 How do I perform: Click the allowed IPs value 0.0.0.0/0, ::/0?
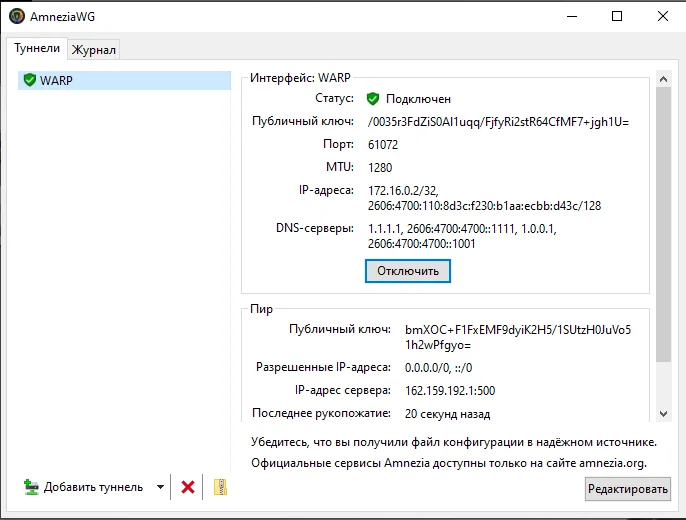438,368
